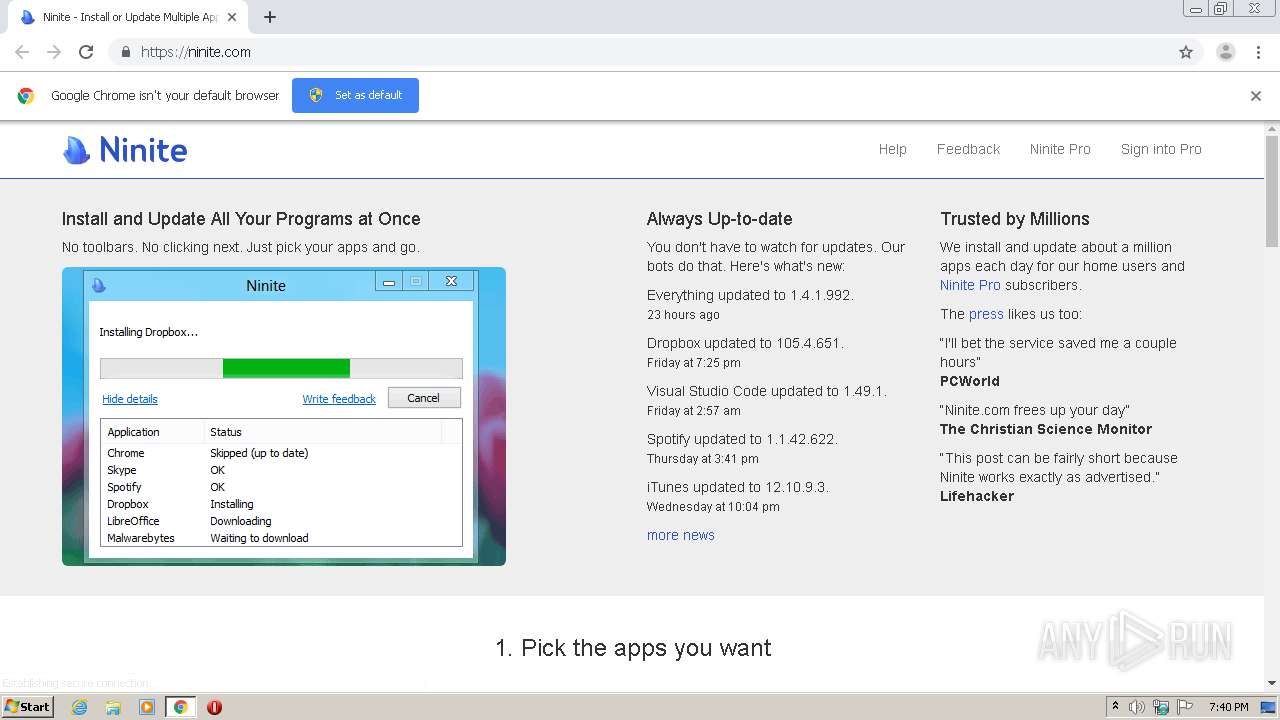Select Chrome in the taskbar
The image size is (1280, 720).
pos(180,707)
